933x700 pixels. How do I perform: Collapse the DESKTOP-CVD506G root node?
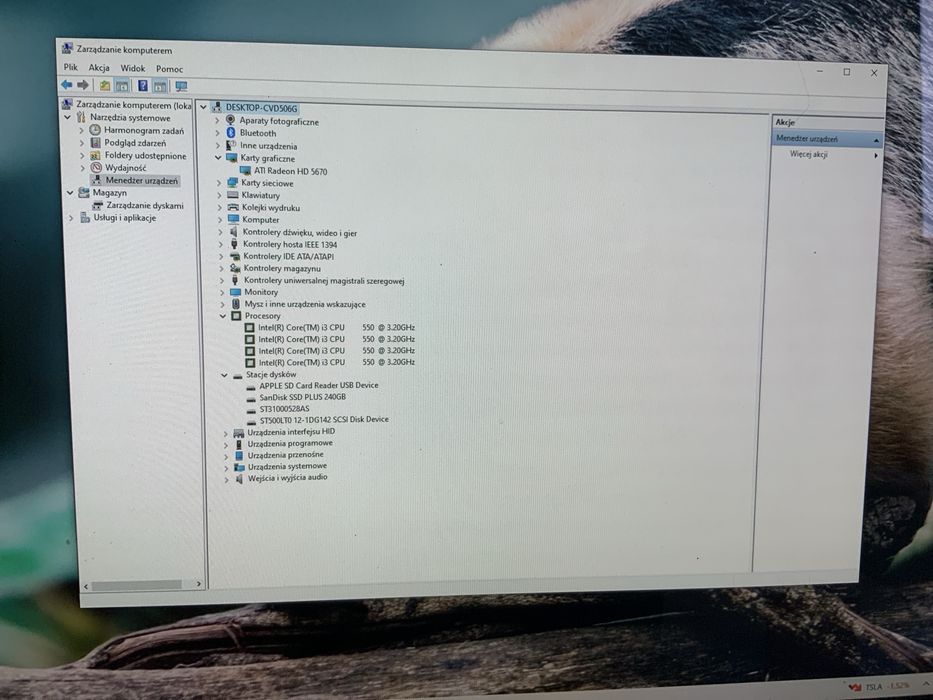[203, 107]
